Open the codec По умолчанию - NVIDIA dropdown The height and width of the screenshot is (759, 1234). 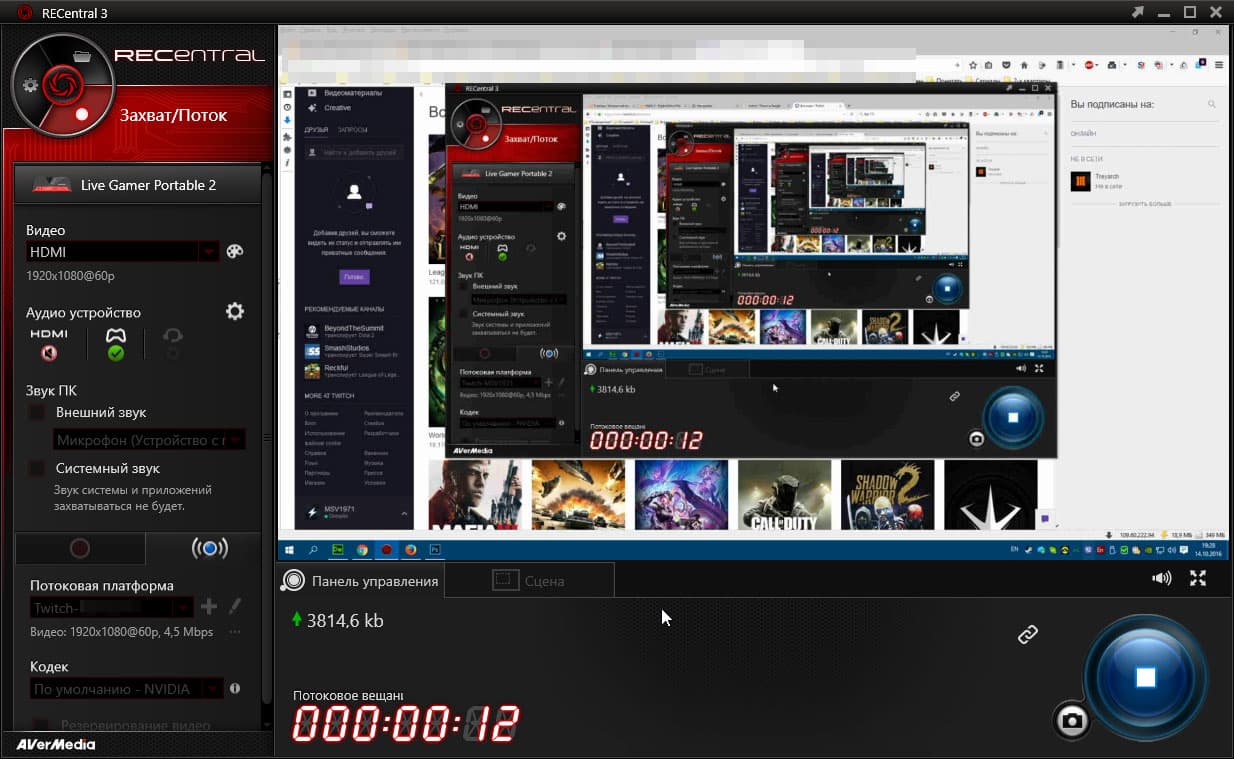pyautogui.click(x=126, y=689)
